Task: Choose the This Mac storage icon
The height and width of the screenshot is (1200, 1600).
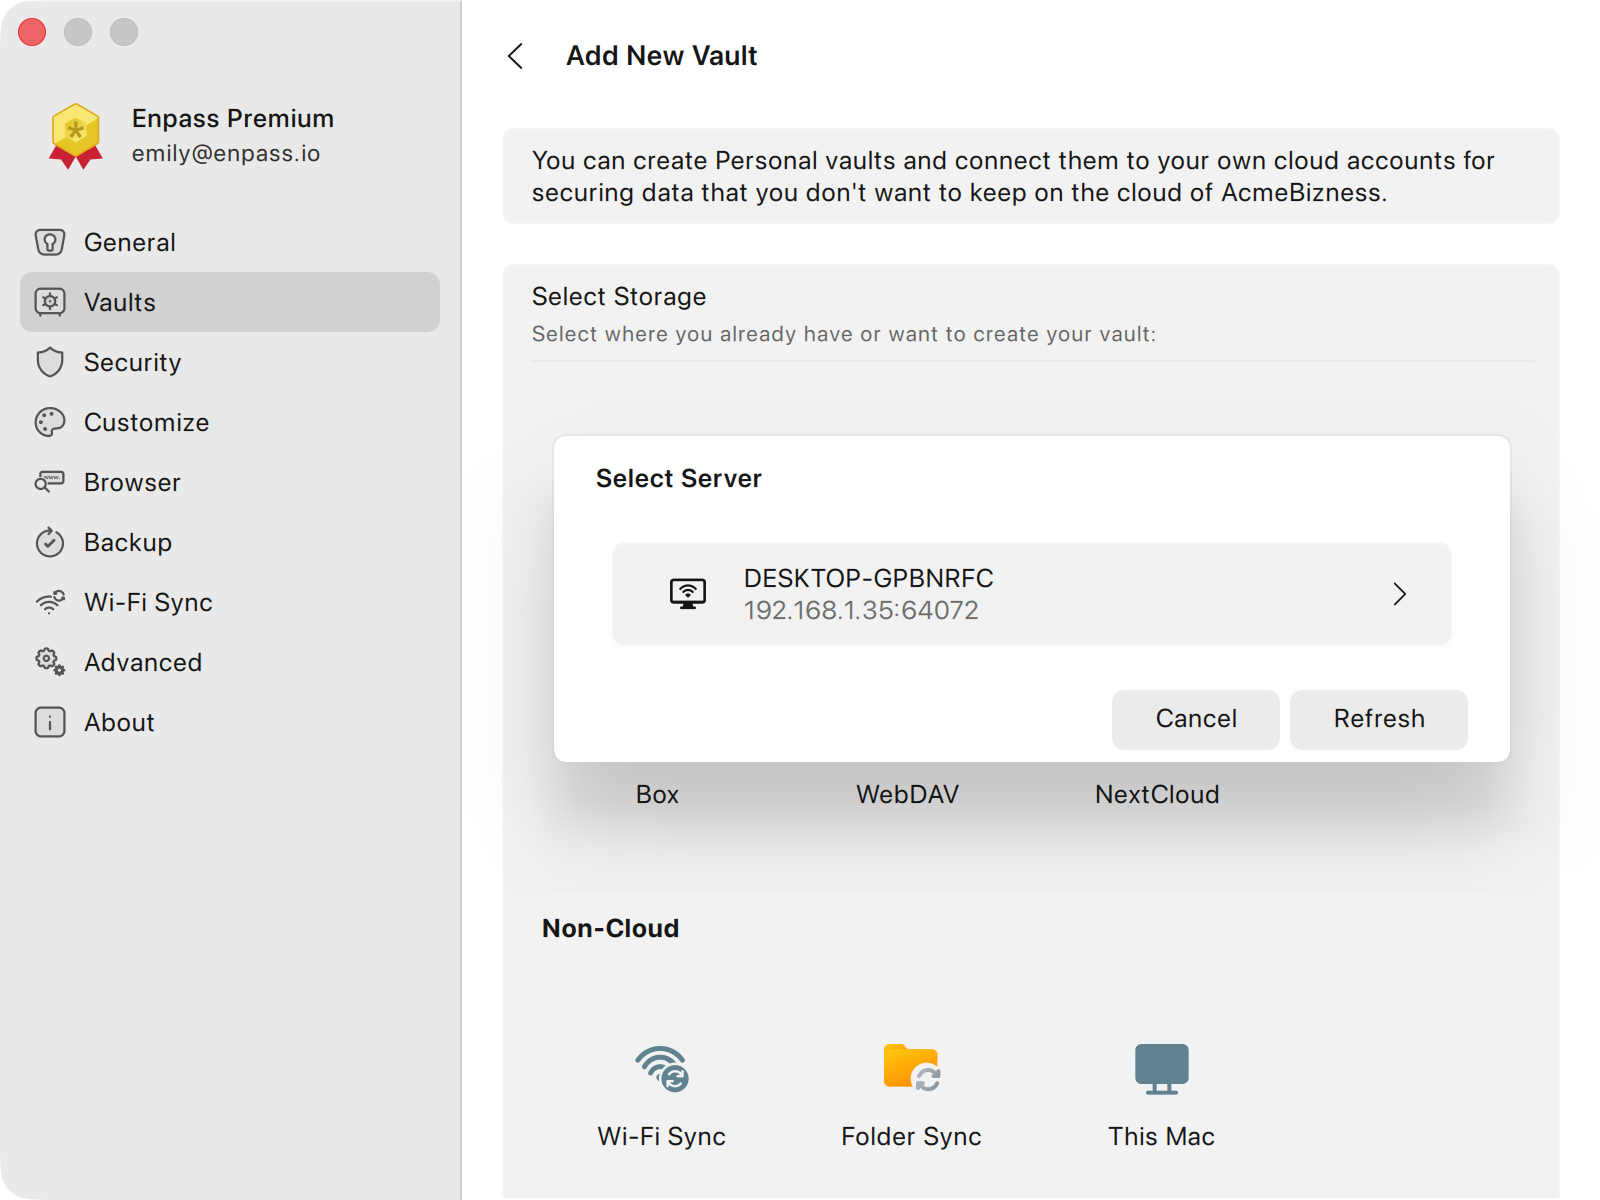Action: point(1162,1069)
